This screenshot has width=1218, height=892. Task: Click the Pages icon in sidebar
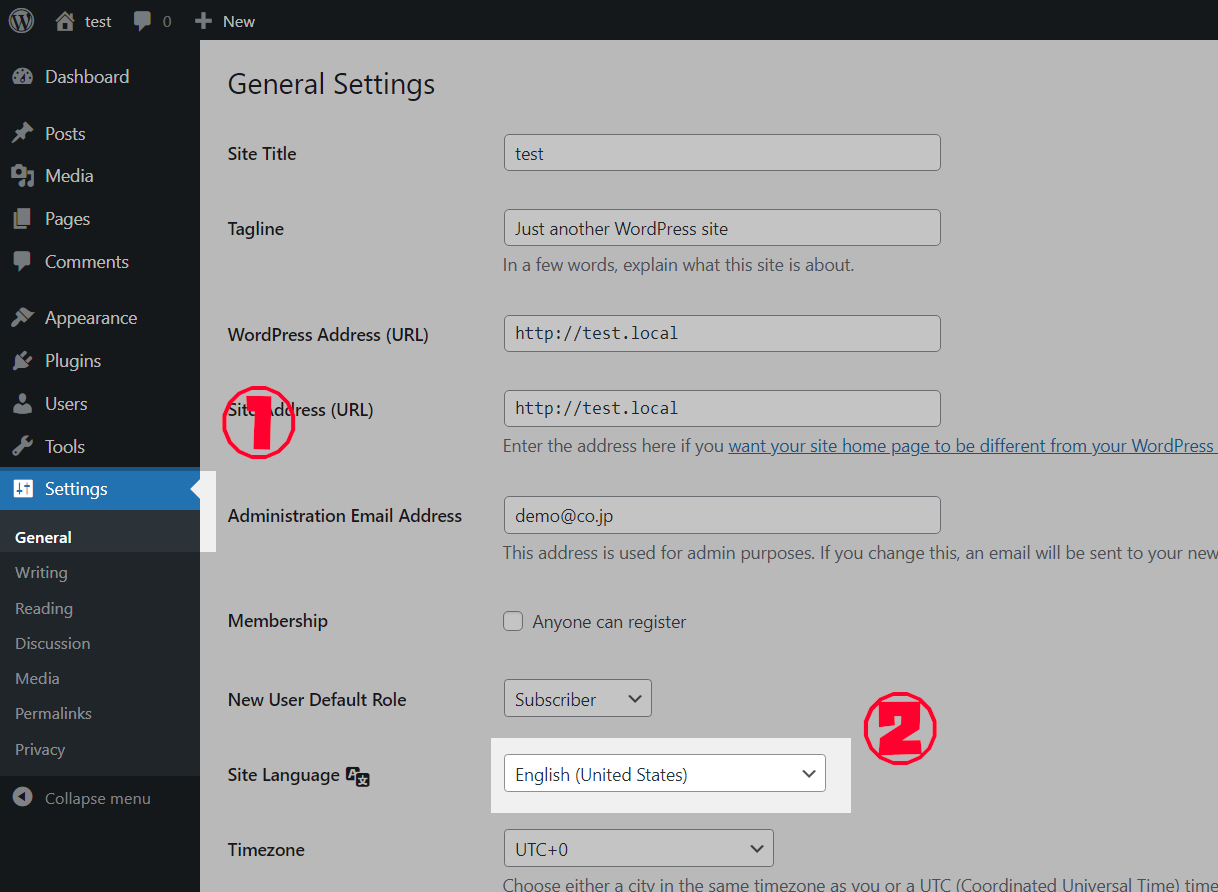point(22,219)
